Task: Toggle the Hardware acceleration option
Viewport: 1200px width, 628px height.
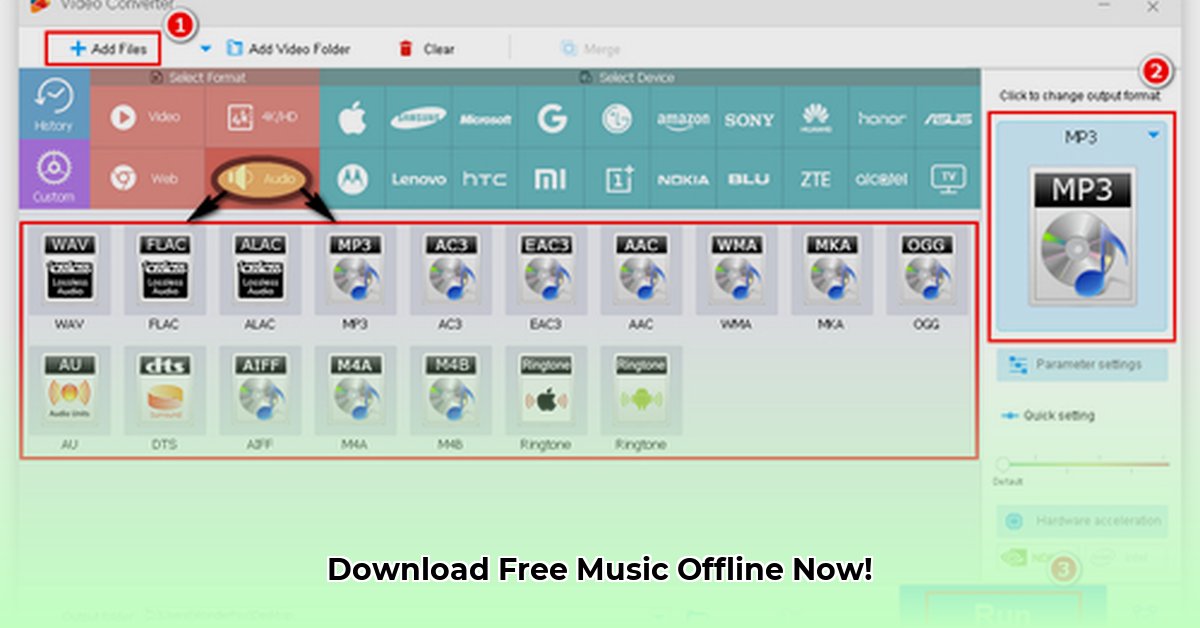Action: pyautogui.click(x=1082, y=521)
